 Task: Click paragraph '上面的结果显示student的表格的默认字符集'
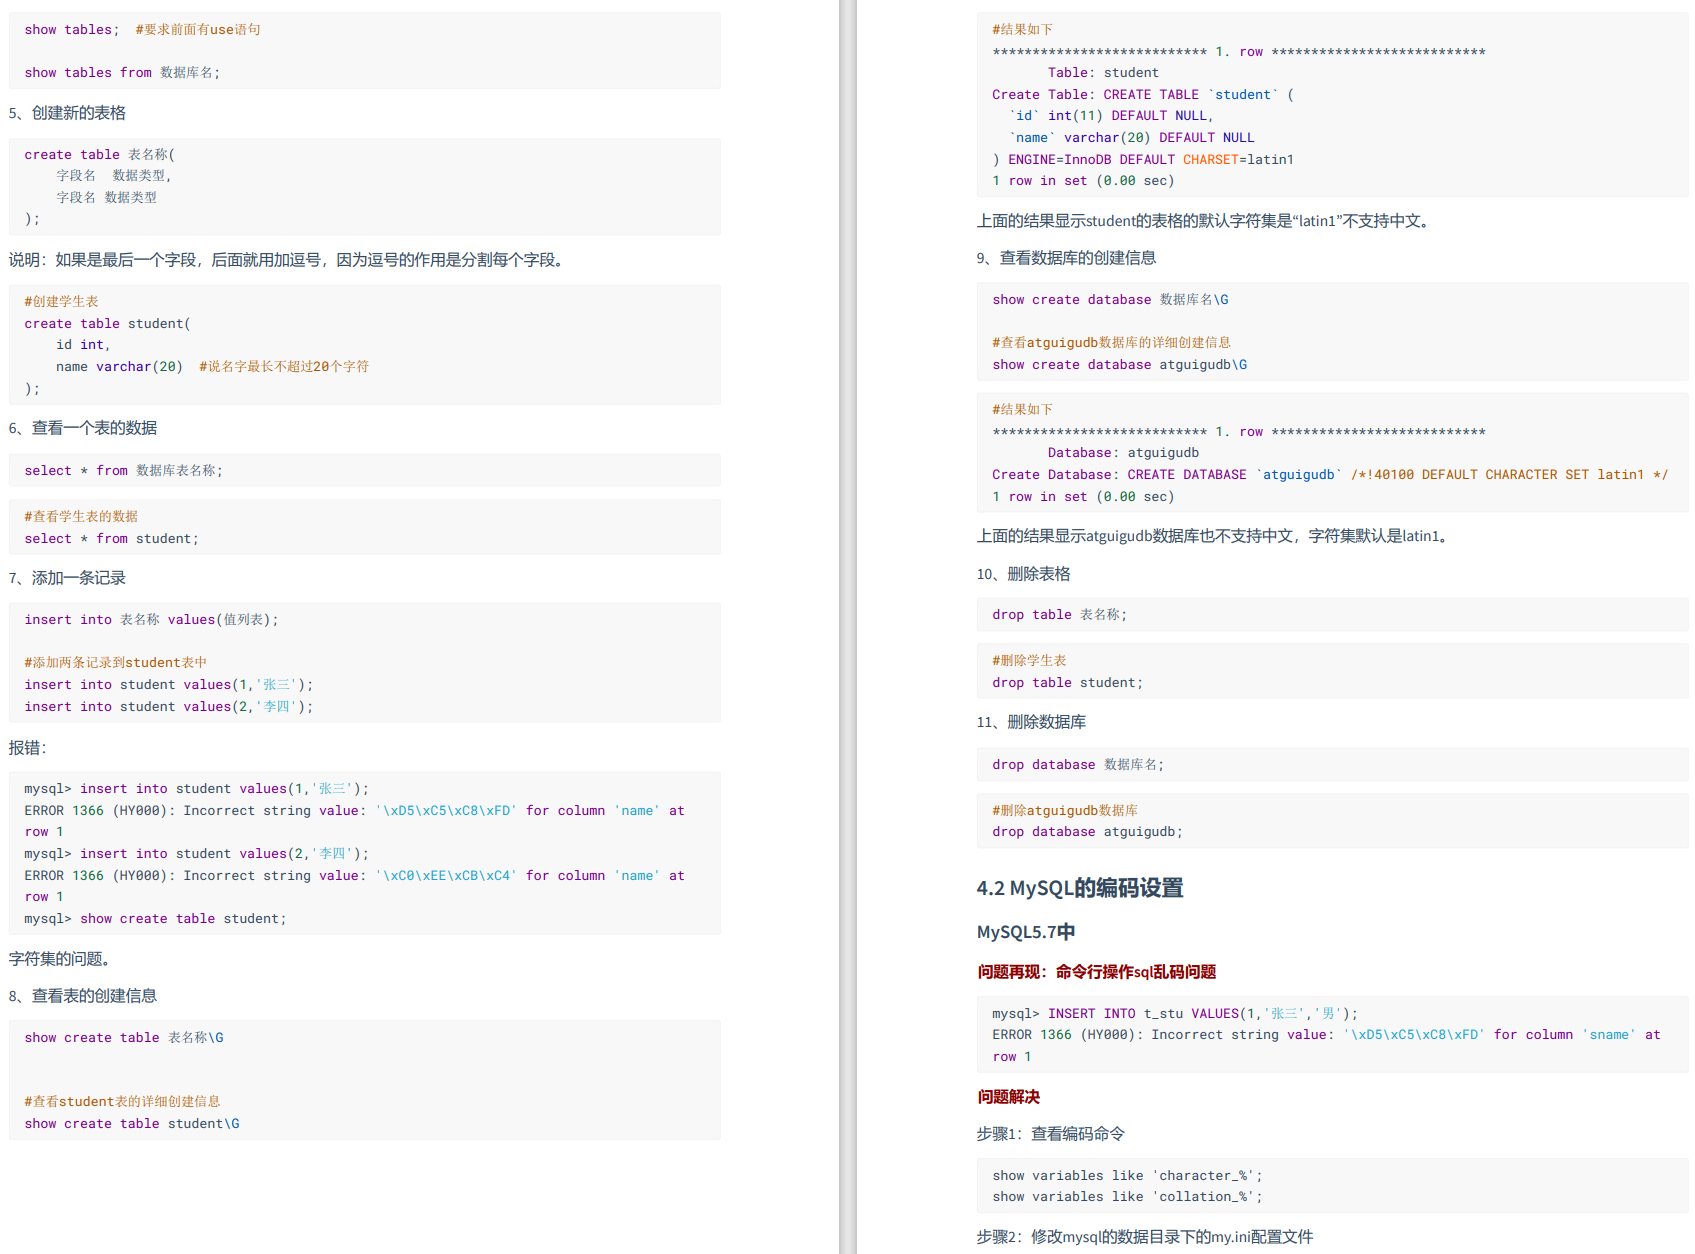pyautogui.click(x=1204, y=221)
